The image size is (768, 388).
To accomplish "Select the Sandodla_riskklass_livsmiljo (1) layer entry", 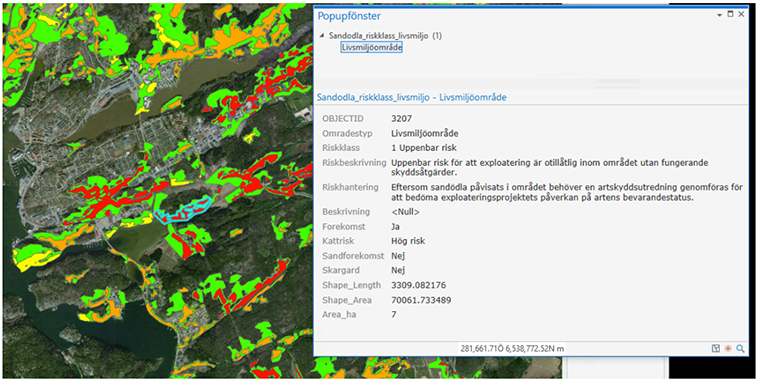I will (385, 36).
